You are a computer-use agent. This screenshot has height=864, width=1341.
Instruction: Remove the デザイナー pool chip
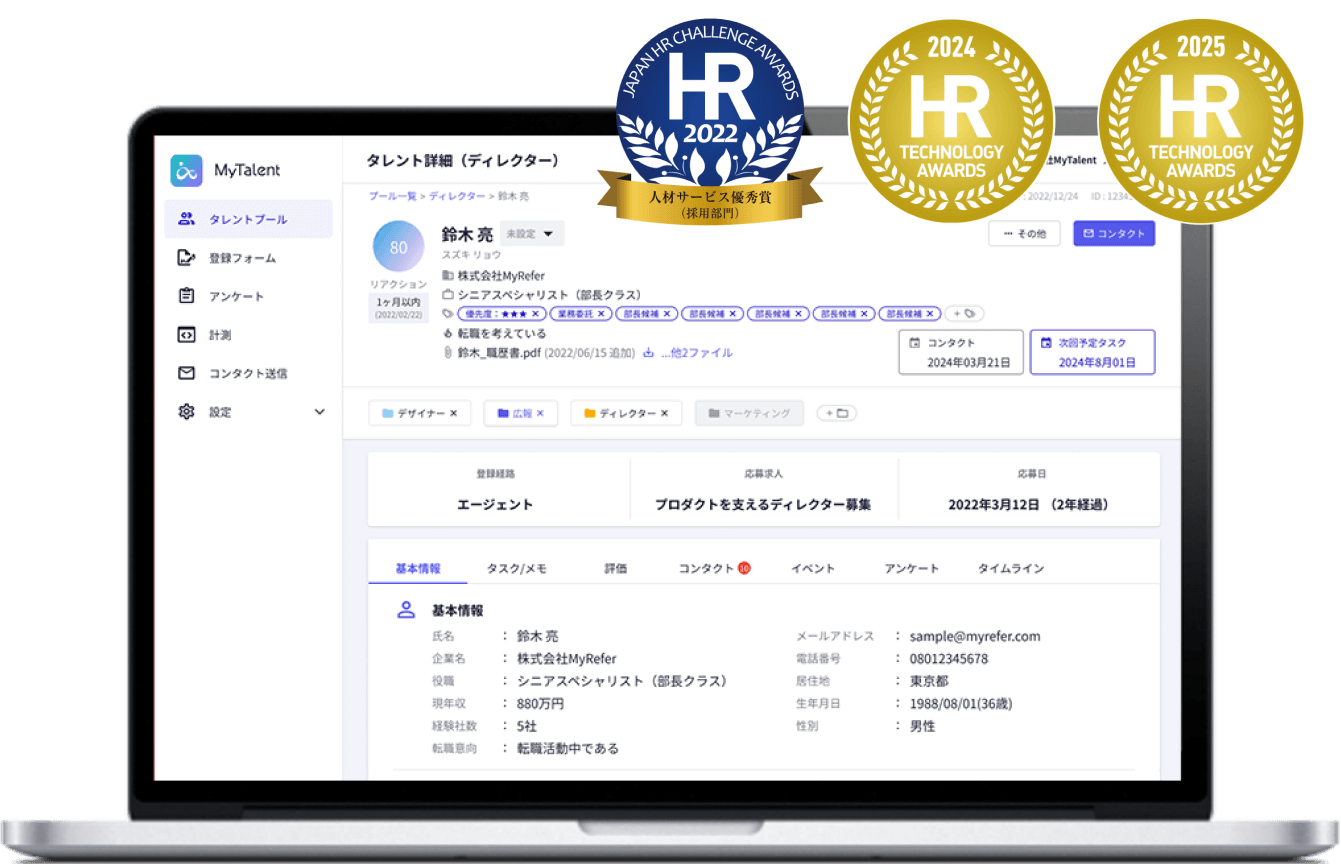[x=453, y=413]
